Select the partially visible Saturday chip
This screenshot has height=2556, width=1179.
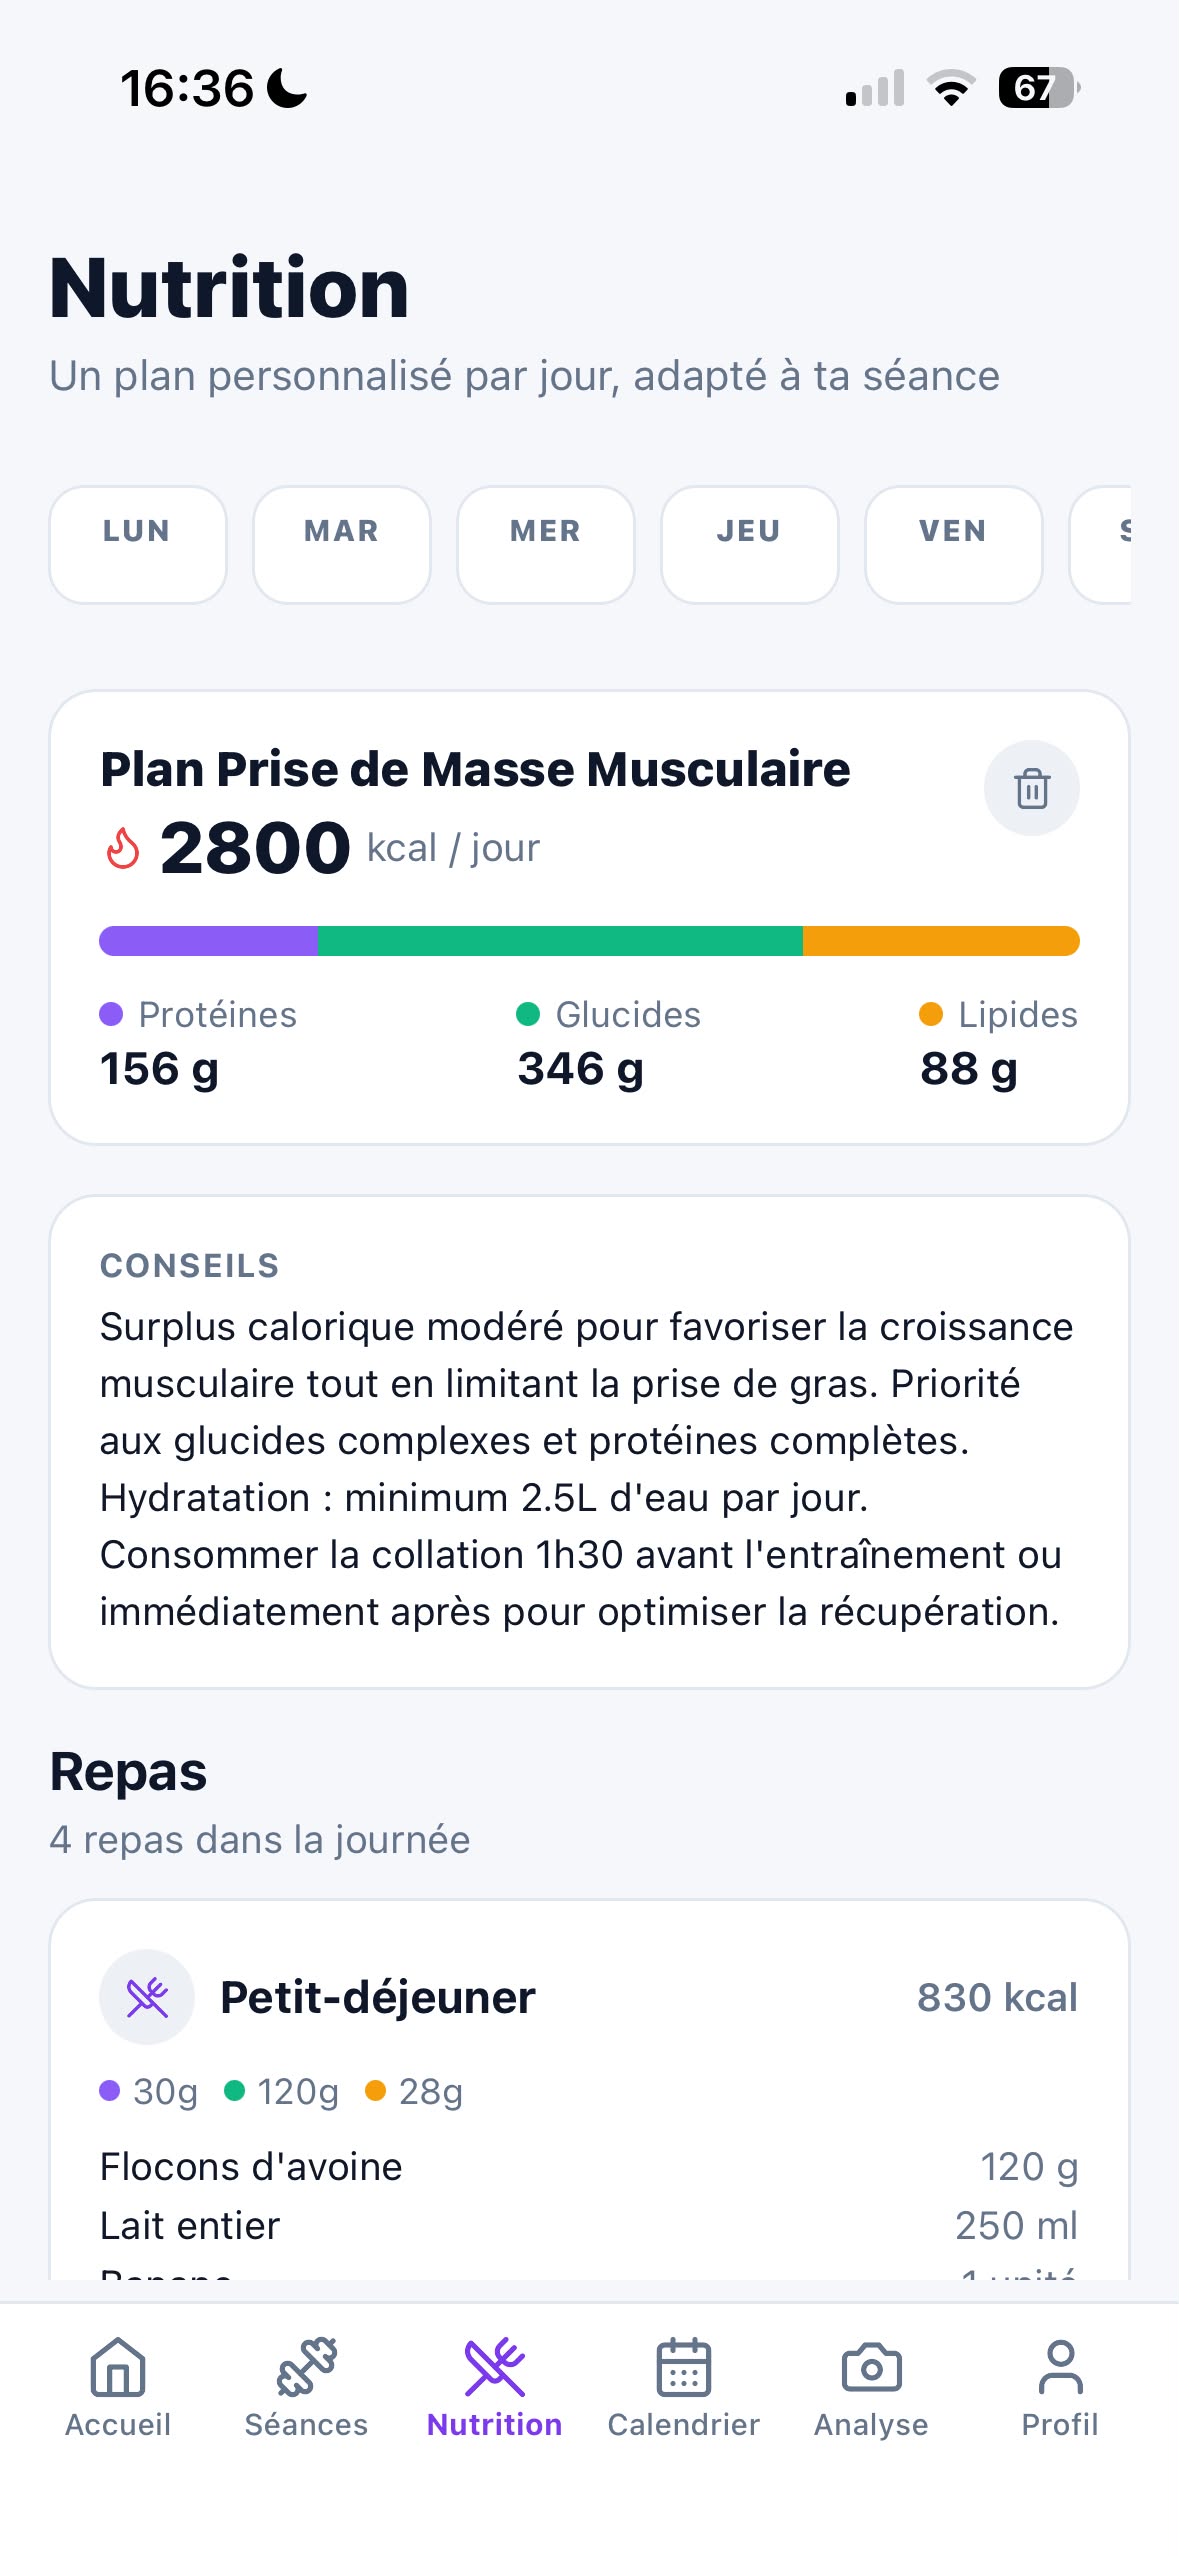[1101, 545]
